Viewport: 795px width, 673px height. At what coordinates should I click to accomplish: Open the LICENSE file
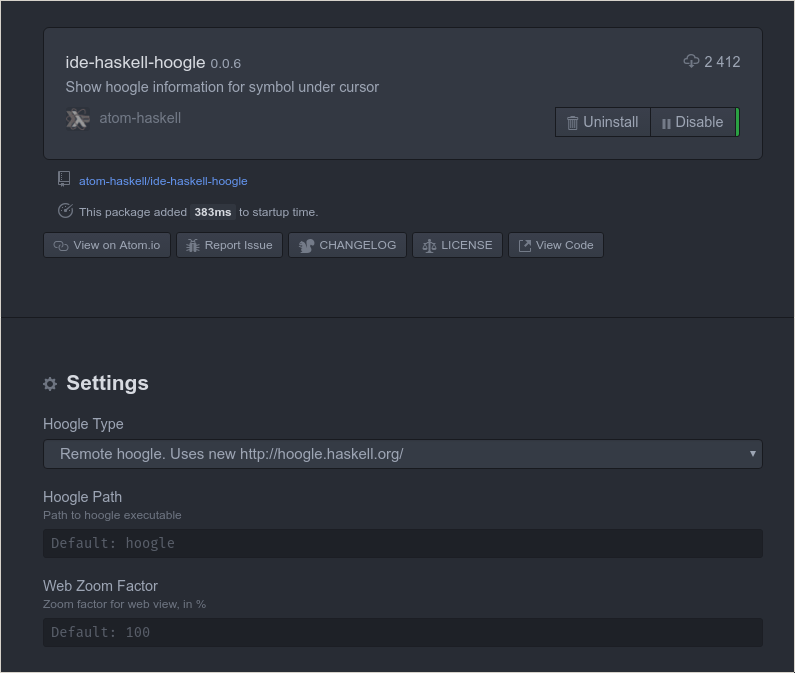(x=457, y=245)
